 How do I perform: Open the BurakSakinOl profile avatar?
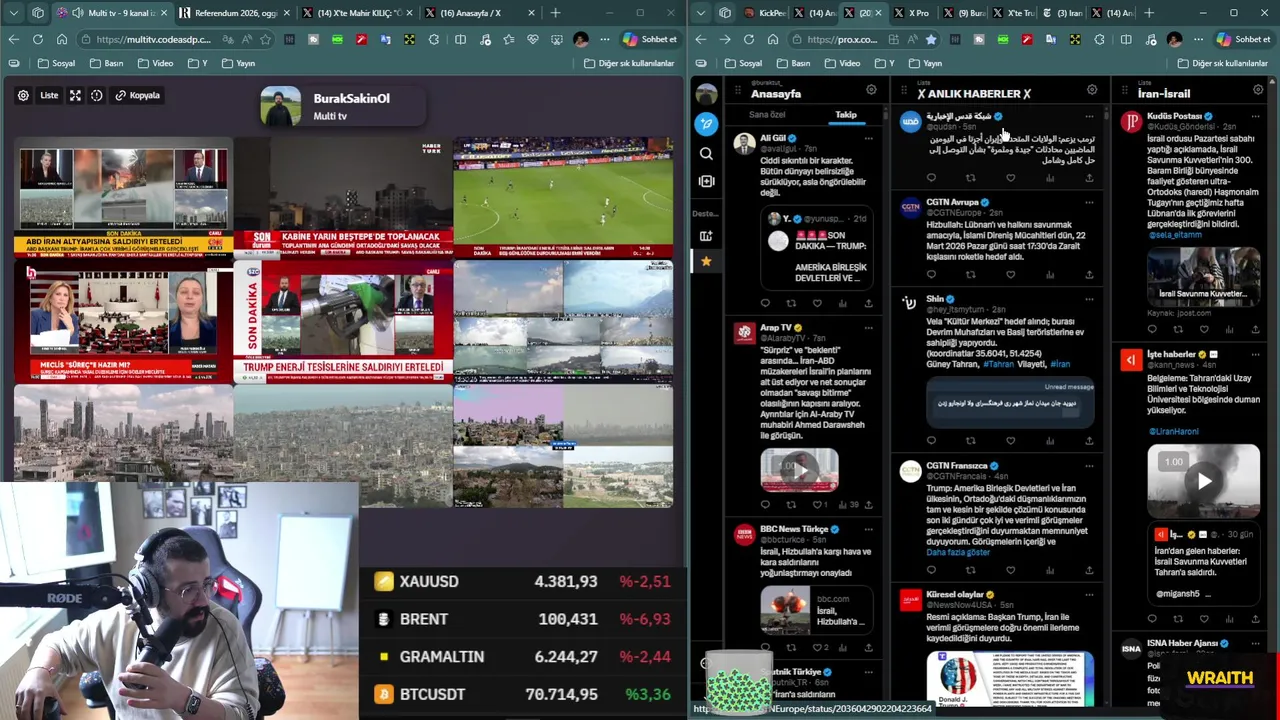(x=280, y=107)
